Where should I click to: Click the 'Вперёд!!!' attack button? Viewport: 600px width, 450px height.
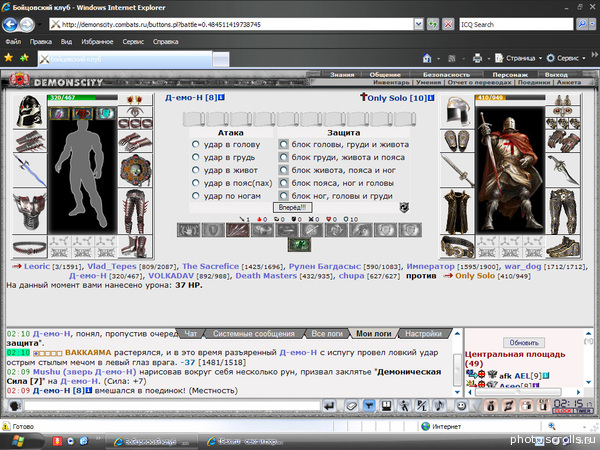point(292,207)
